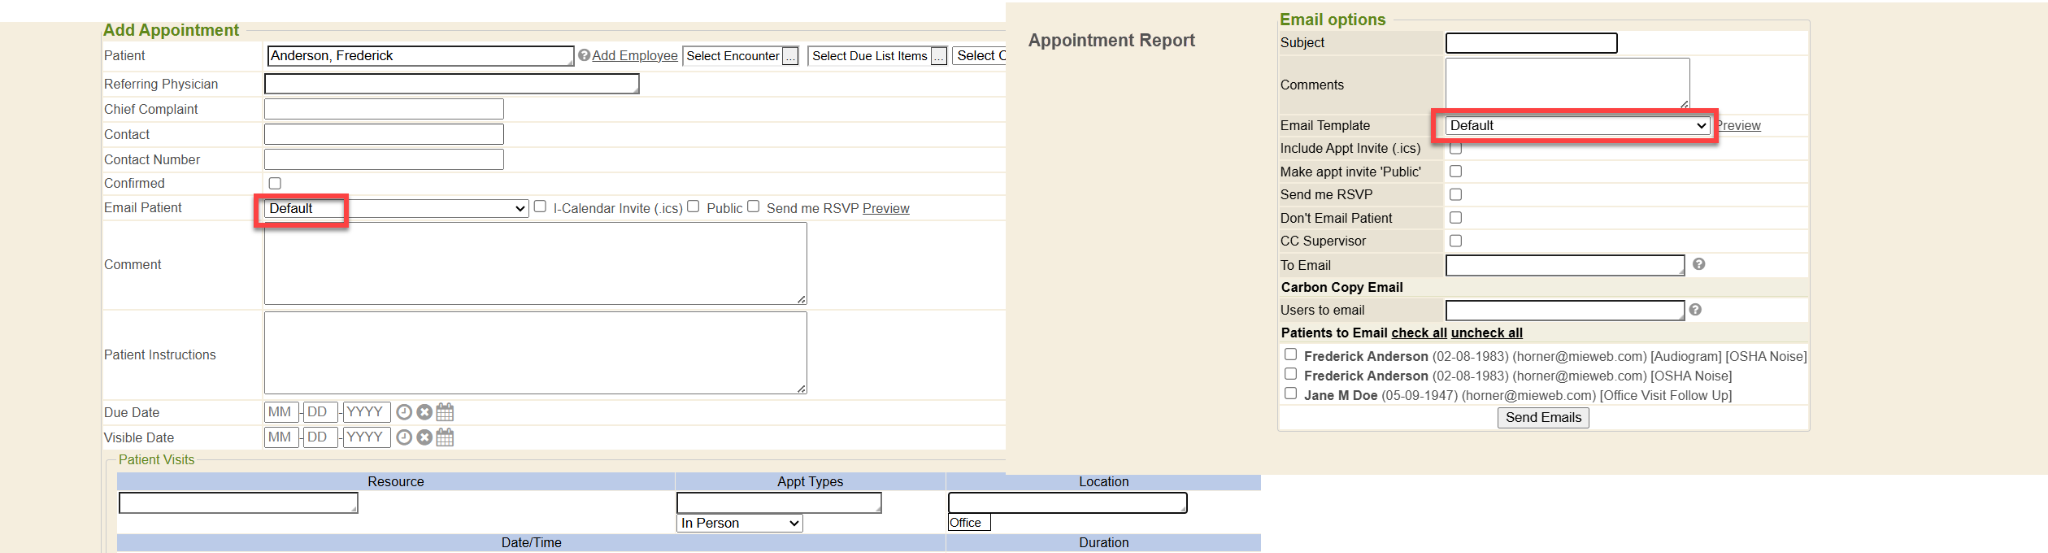The height and width of the screenshot is (553, 2048).
Task: Click the Visible Date clear X icon
Action: coord(424,437)
